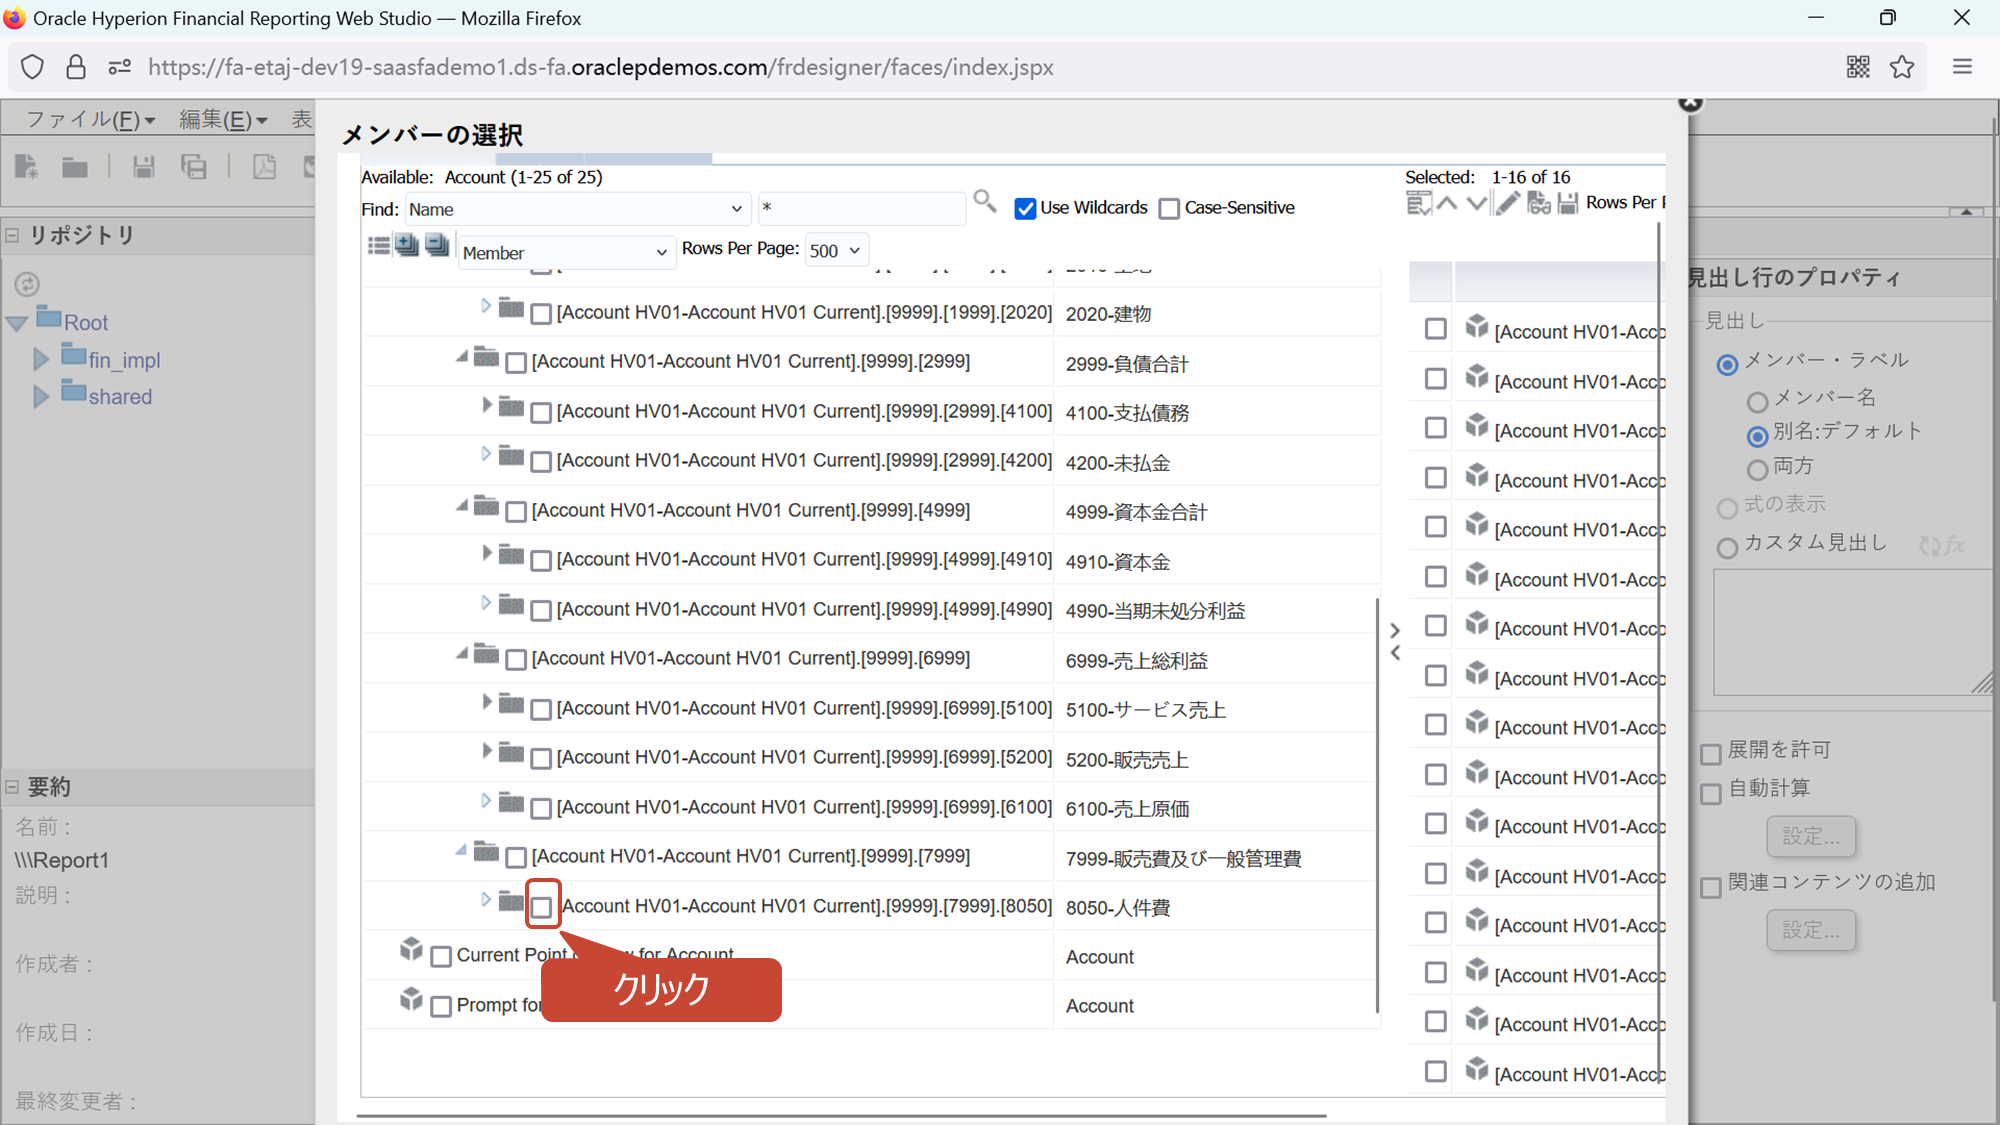This screenshot has height=1125, width=2000.
Task: Click the expand all members icon
Action: click(407, 245)
